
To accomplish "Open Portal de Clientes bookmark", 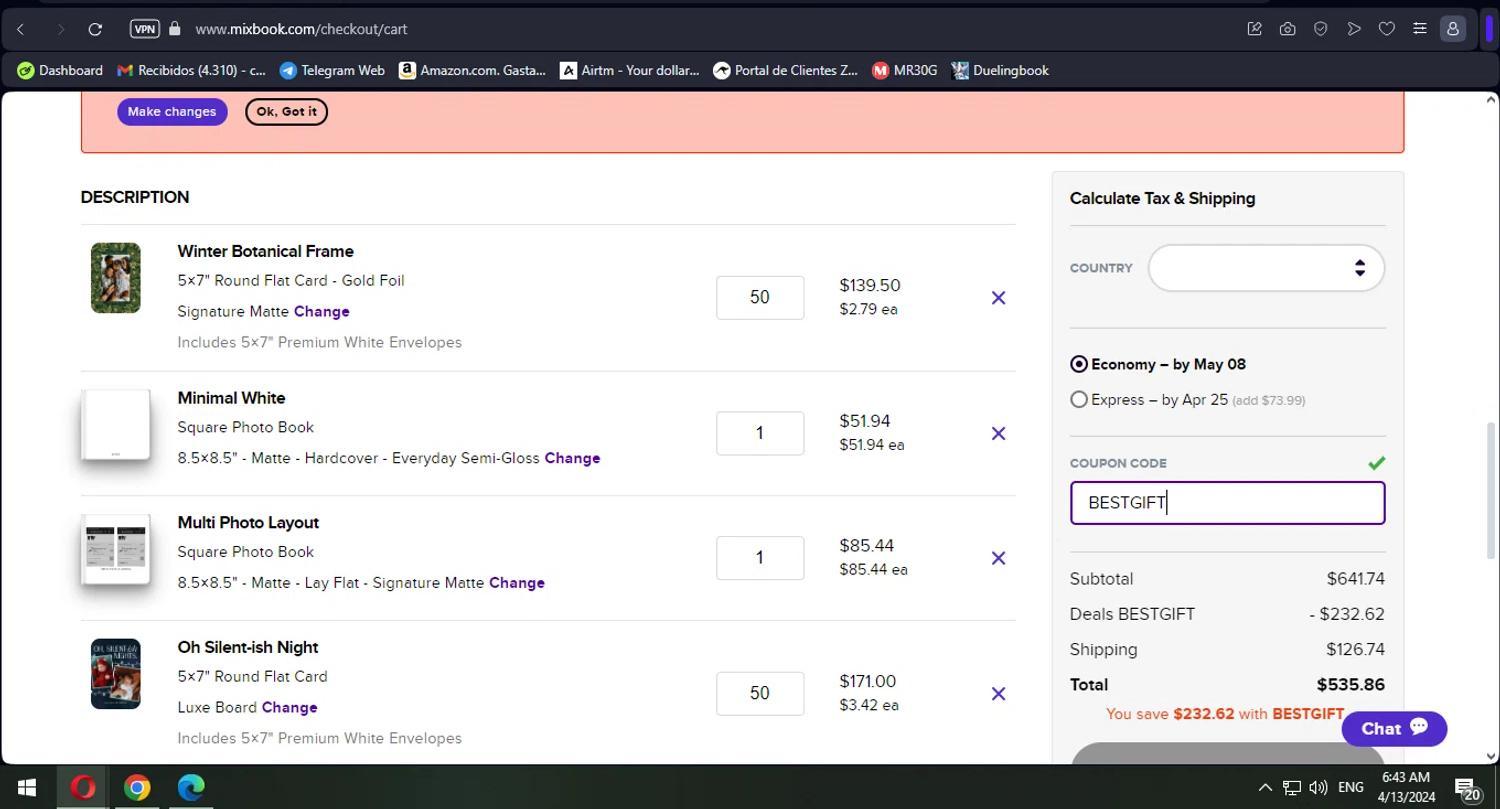I will point(785,70).
